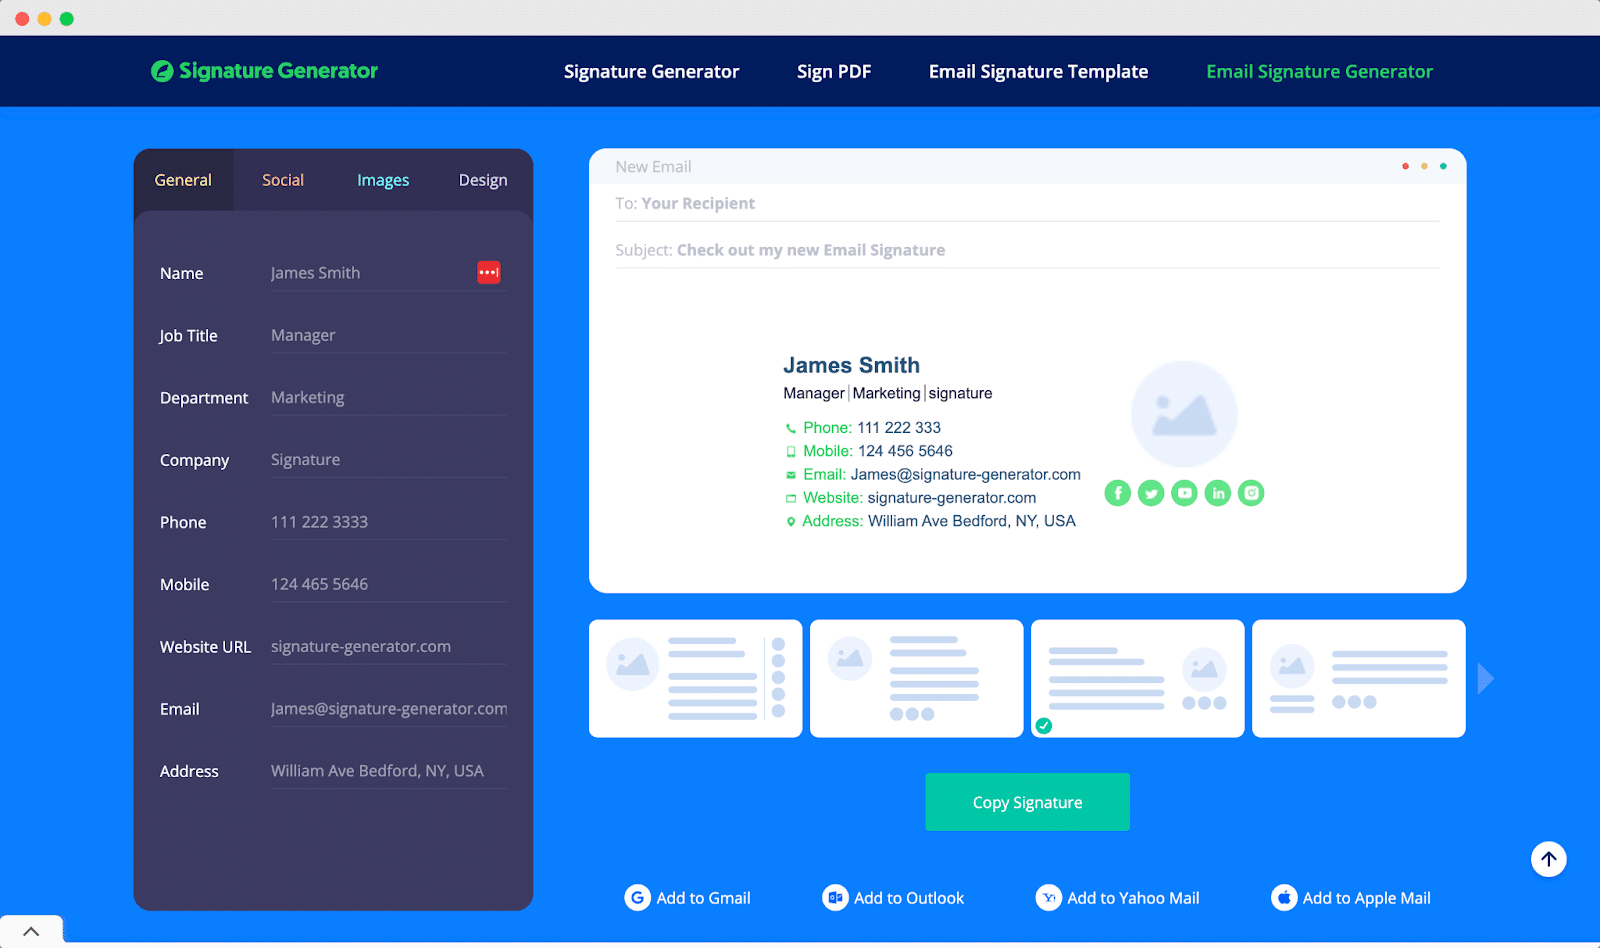Open Signature Generator nav menu item

click(651, 72)
